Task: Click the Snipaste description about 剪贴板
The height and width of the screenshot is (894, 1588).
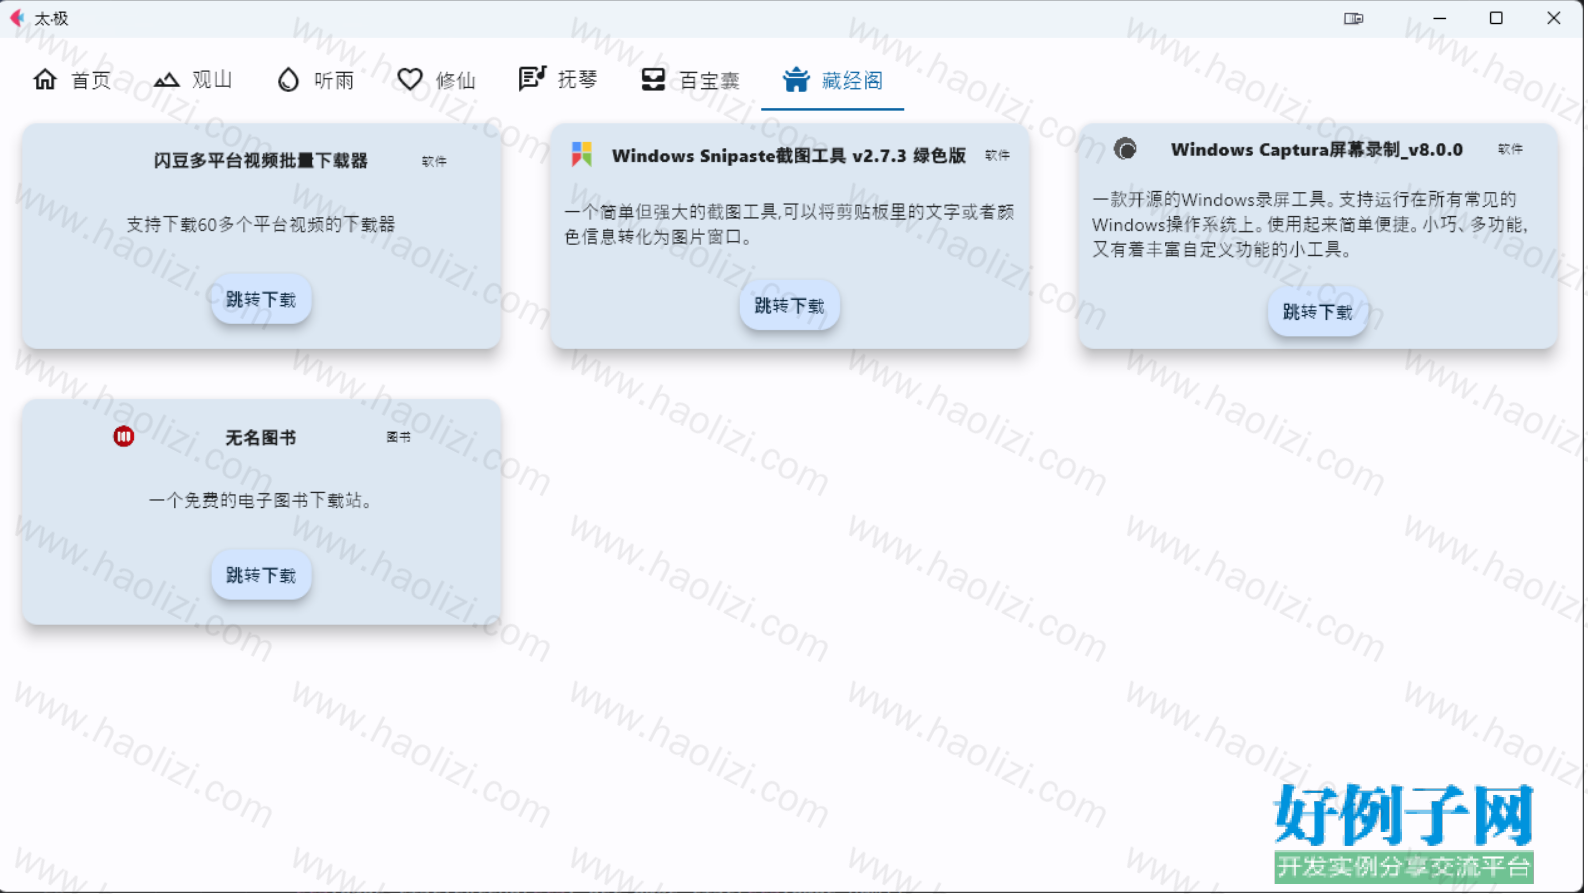Action: 790,224
